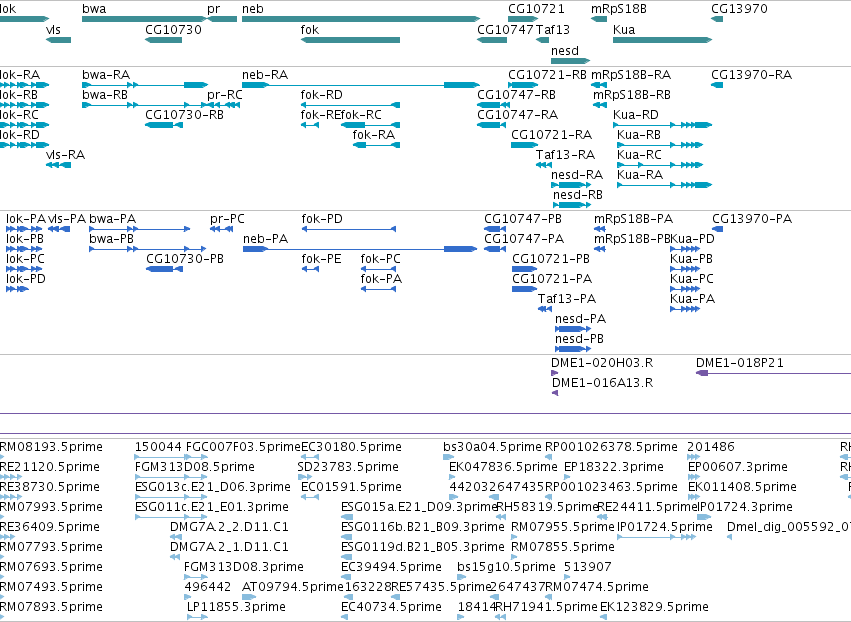Select transcript fok-RA
Image resolution: width=851 pixels, height=622 pixels.
point(376,145)
